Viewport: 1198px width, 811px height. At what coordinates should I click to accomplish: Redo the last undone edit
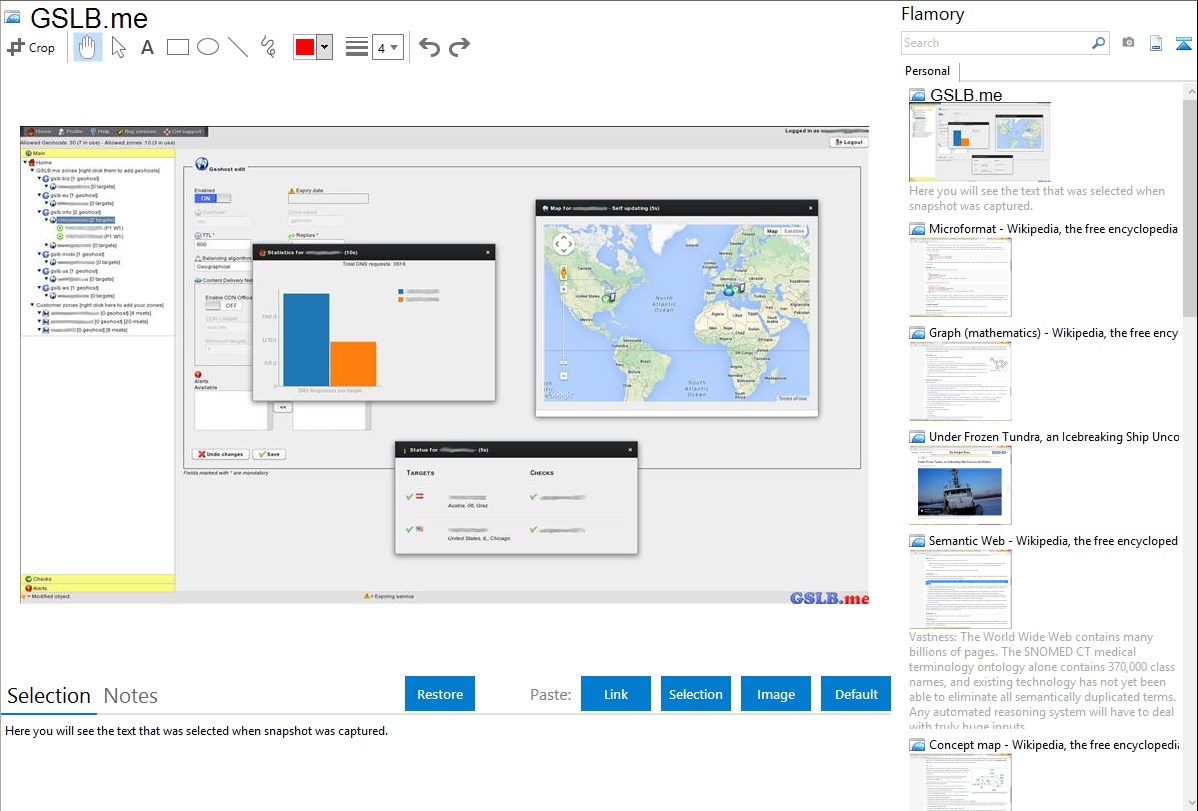459,47
